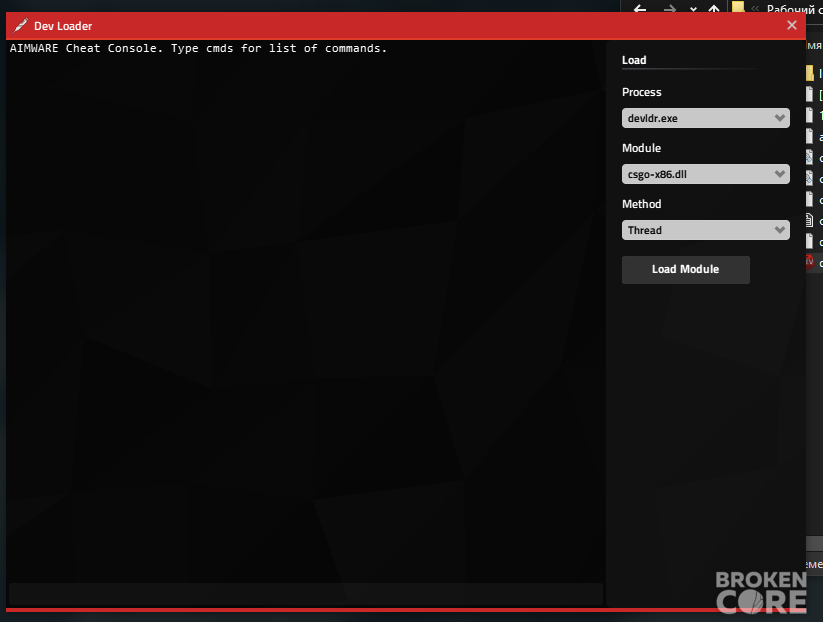Expand the Module dropdown showing csgo-x86.dll
This screenshot has height=622, width=823.
[x=705, y=174]
